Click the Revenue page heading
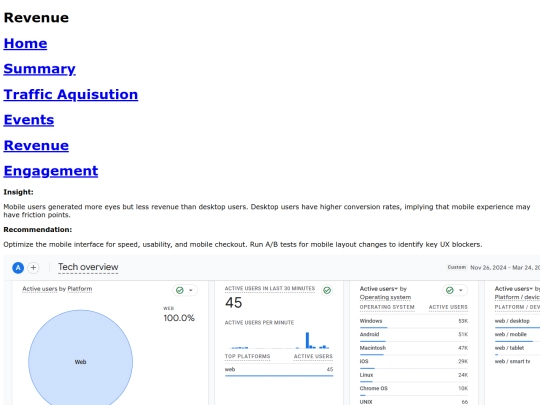The width and height of the screenshot is (540, 405). coord(36,18)
